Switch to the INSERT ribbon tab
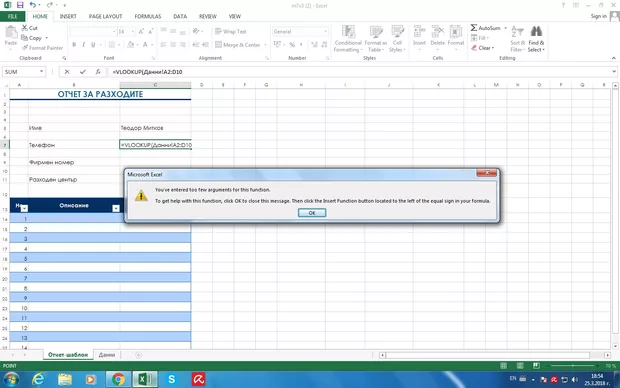 (68, 16)
